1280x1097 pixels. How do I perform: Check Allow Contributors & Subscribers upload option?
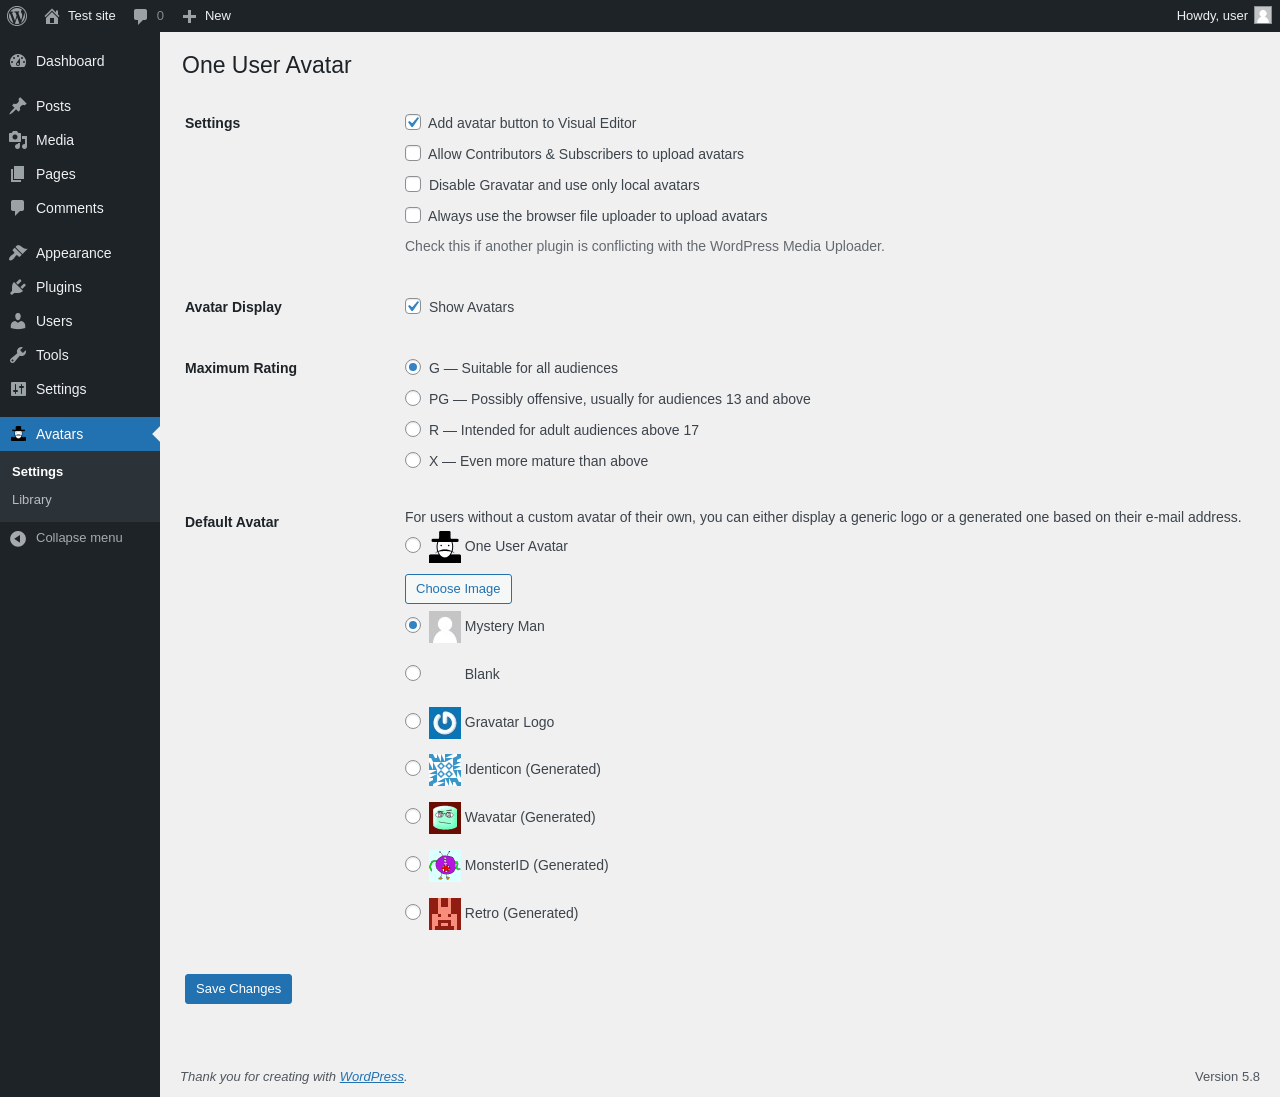tap(413, 153)
